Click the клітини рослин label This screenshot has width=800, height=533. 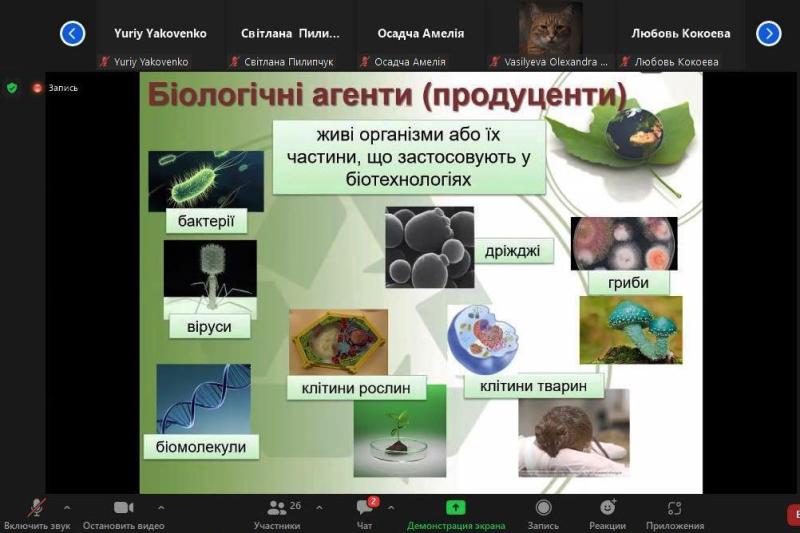(356, 388)
